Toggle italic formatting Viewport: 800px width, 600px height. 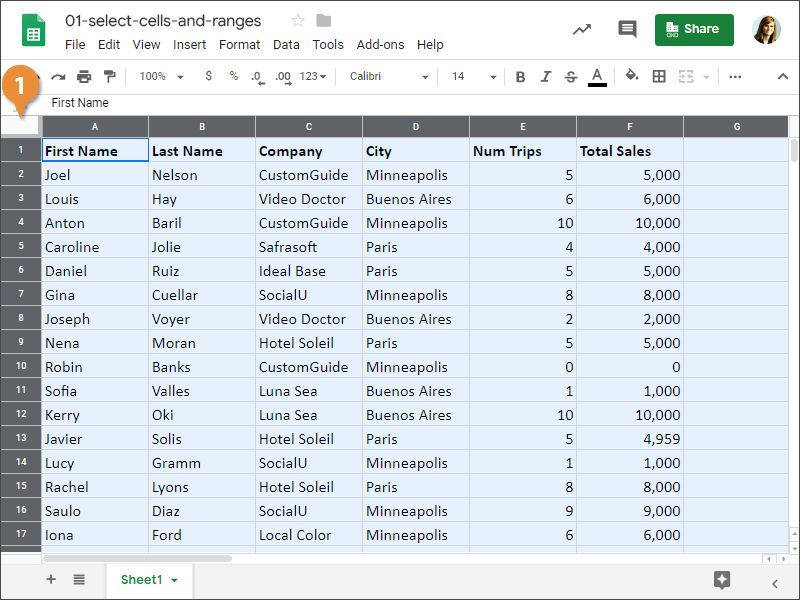pyautogui.click(x=545, y=76)
